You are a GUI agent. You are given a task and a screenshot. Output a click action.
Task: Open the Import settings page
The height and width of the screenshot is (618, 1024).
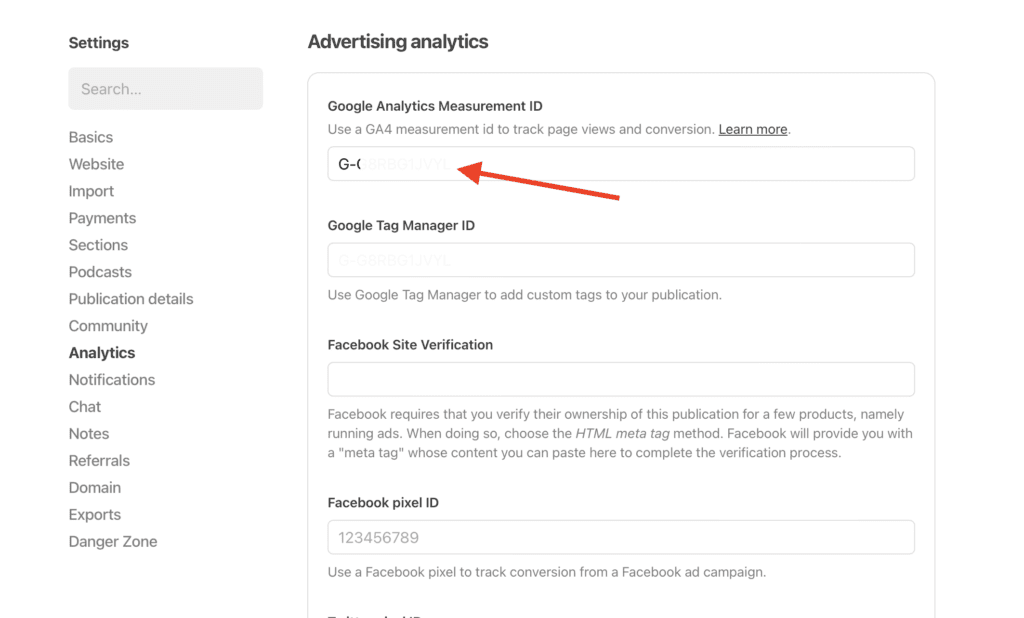point(91,191)
